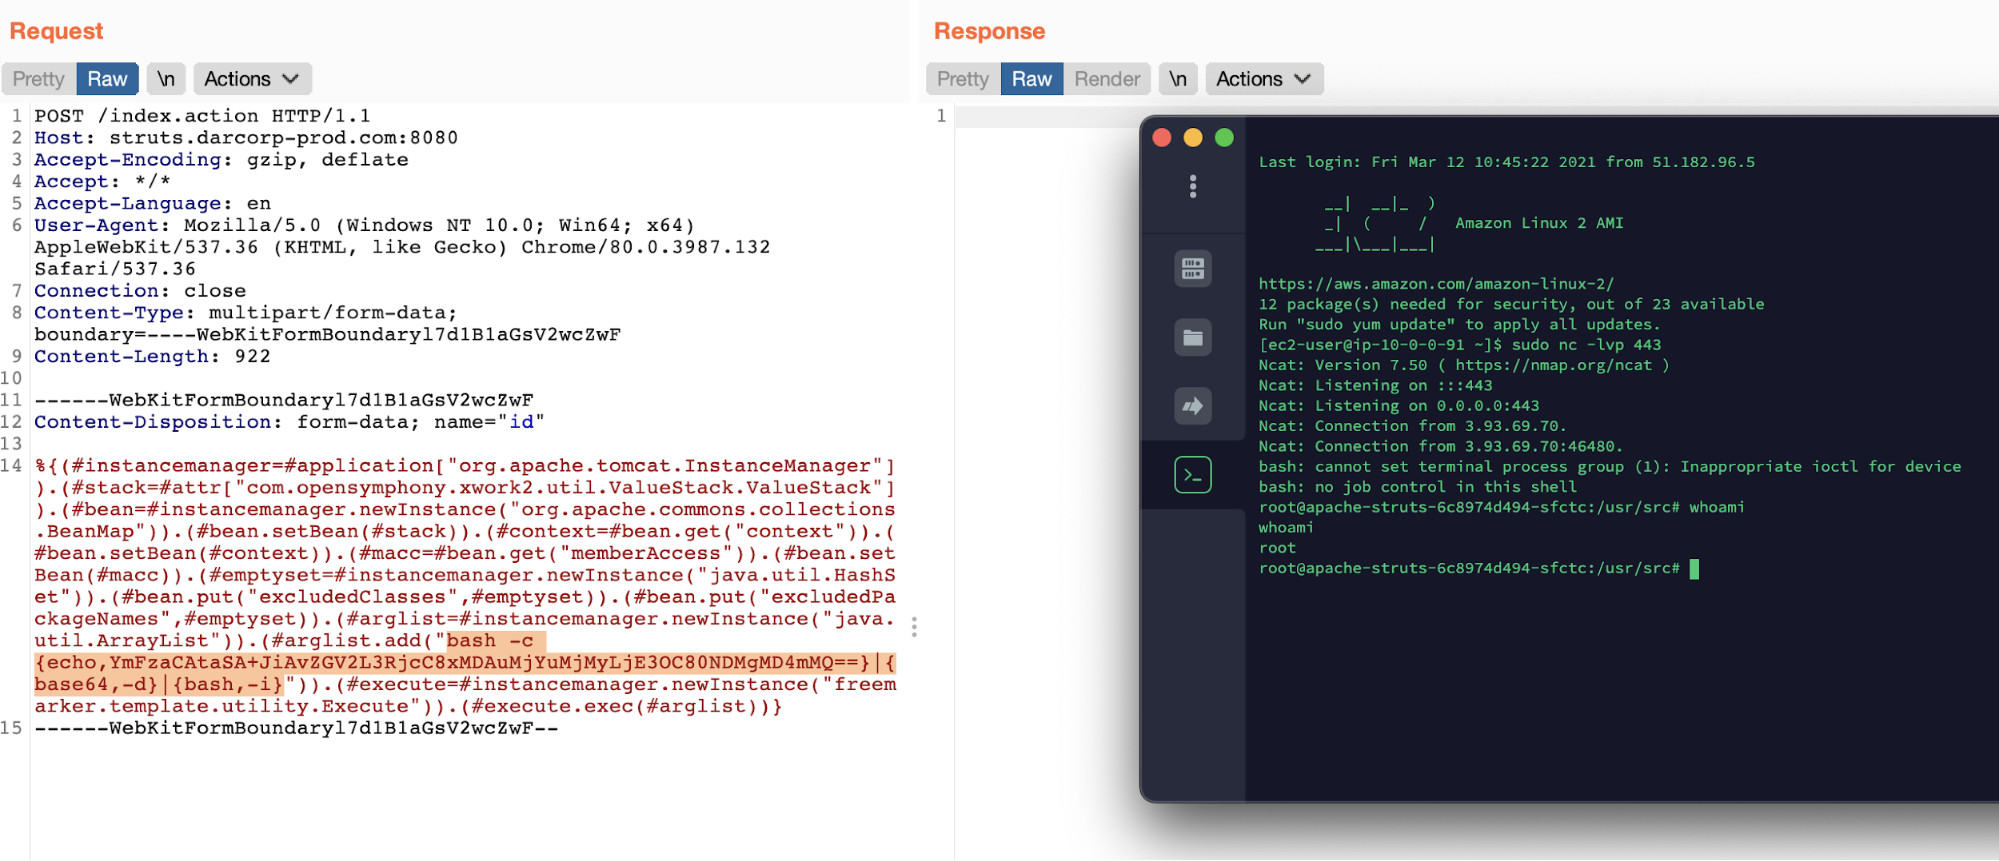Open the server hosts icon in terminal sidebar
This screenshot has height=861, width=1999.
pyautogui.click(x=1193, y=268)
